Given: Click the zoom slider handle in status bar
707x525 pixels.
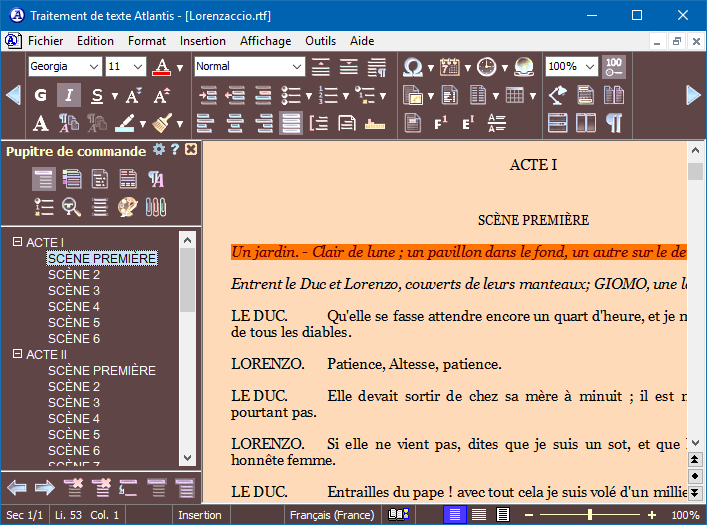Looking at the screenshot, I should tap(590, 514).
